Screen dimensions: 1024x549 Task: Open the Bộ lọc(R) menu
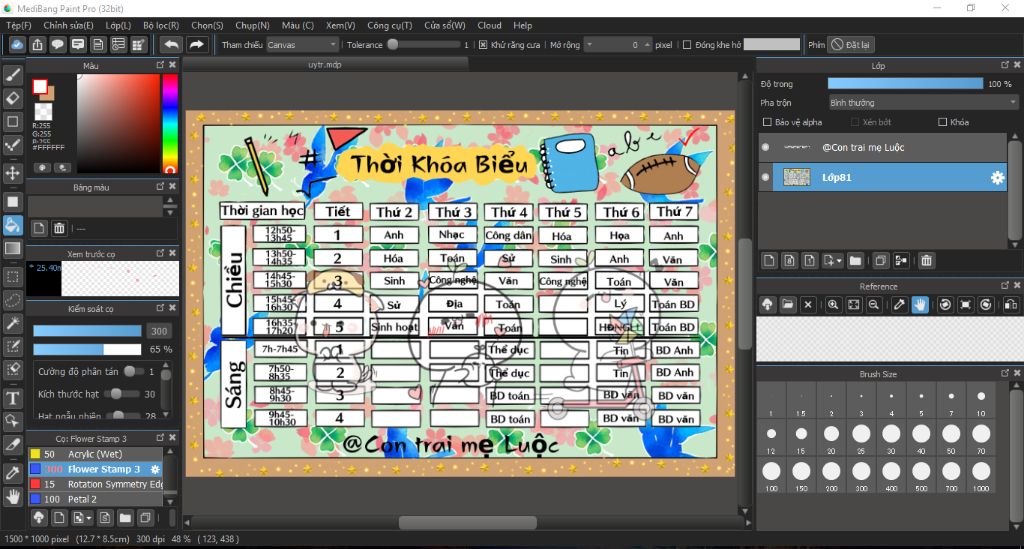pyautogui.click(x=161, y=25)
